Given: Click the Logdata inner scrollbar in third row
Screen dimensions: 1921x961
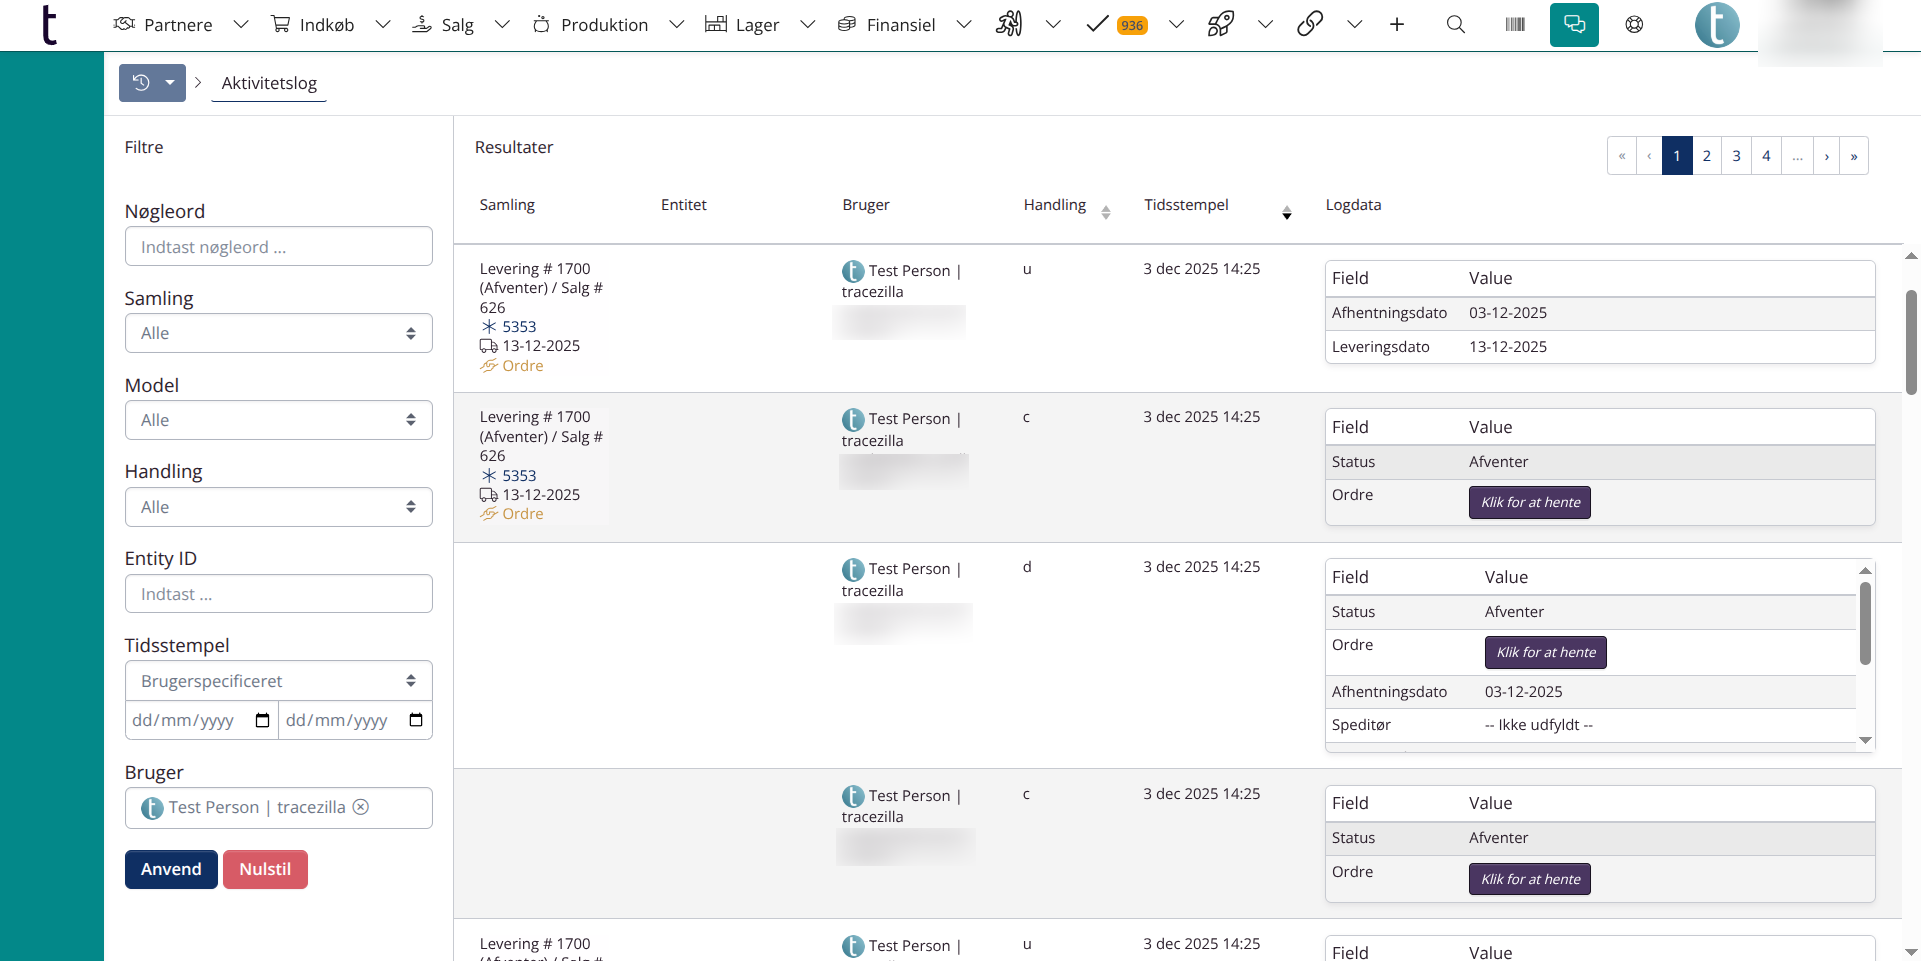Looking at the screenshot, I should tap(1865, 623).
